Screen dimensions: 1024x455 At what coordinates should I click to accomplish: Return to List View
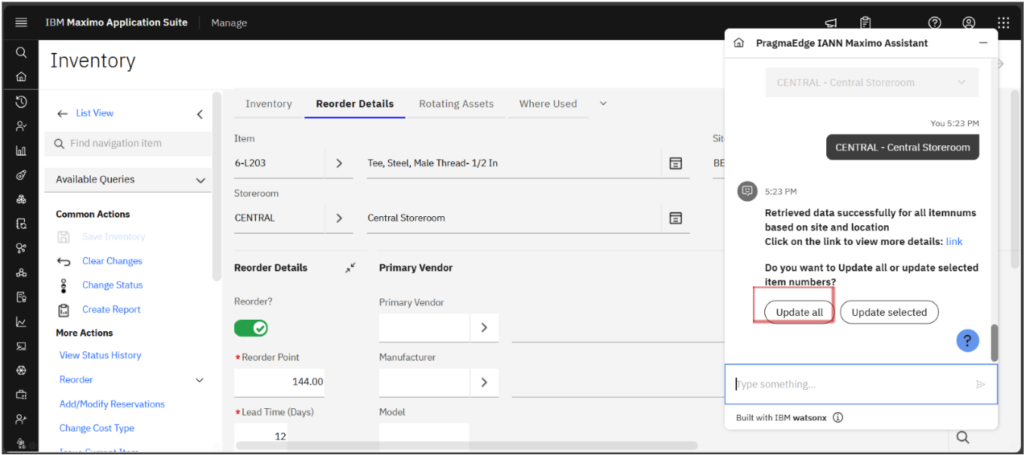(95, 113)
